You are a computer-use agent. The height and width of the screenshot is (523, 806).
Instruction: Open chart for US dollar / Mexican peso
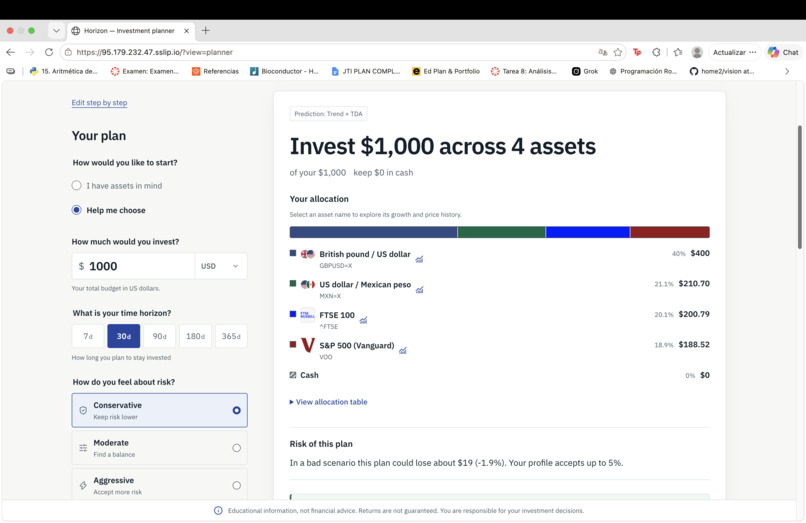pyautogui.click(x=419, y=290)
